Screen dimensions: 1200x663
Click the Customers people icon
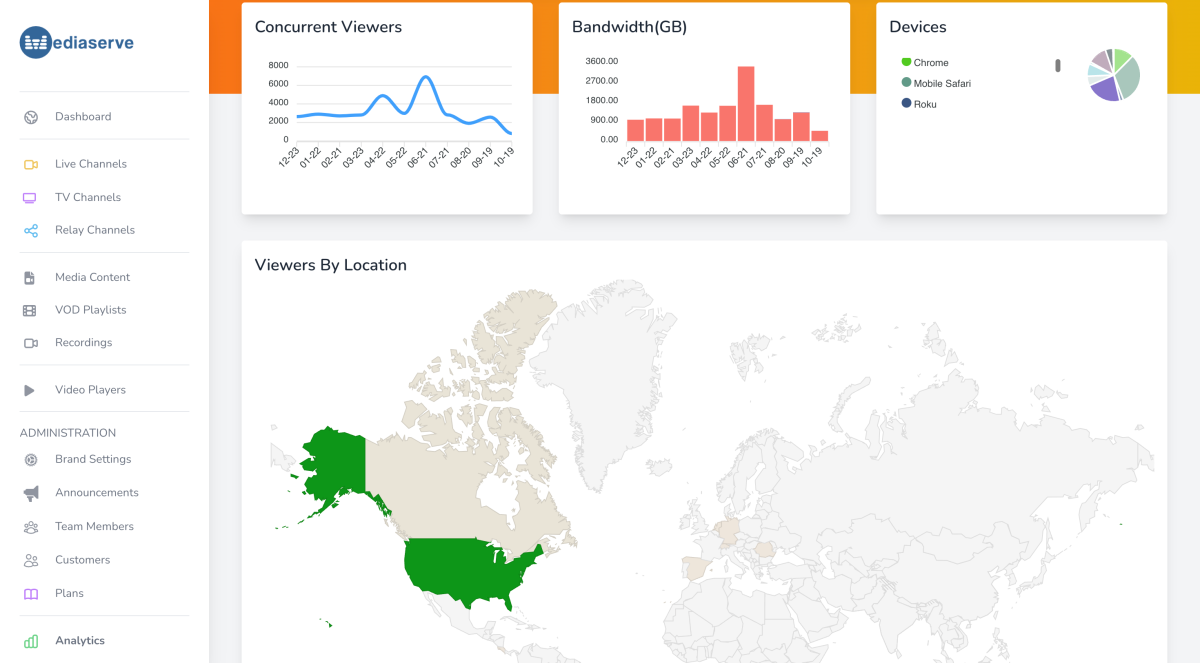pyautogui.click(x=31, y=560)
